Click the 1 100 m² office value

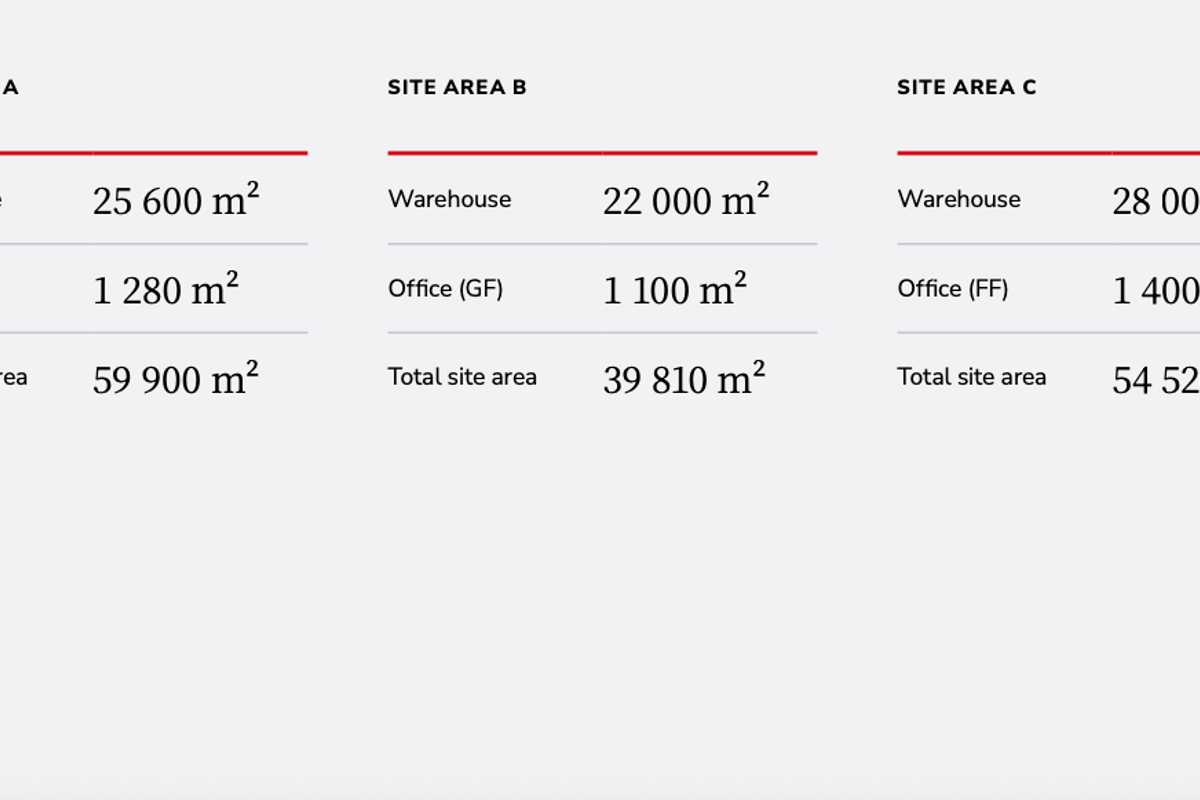pos(675,290)
